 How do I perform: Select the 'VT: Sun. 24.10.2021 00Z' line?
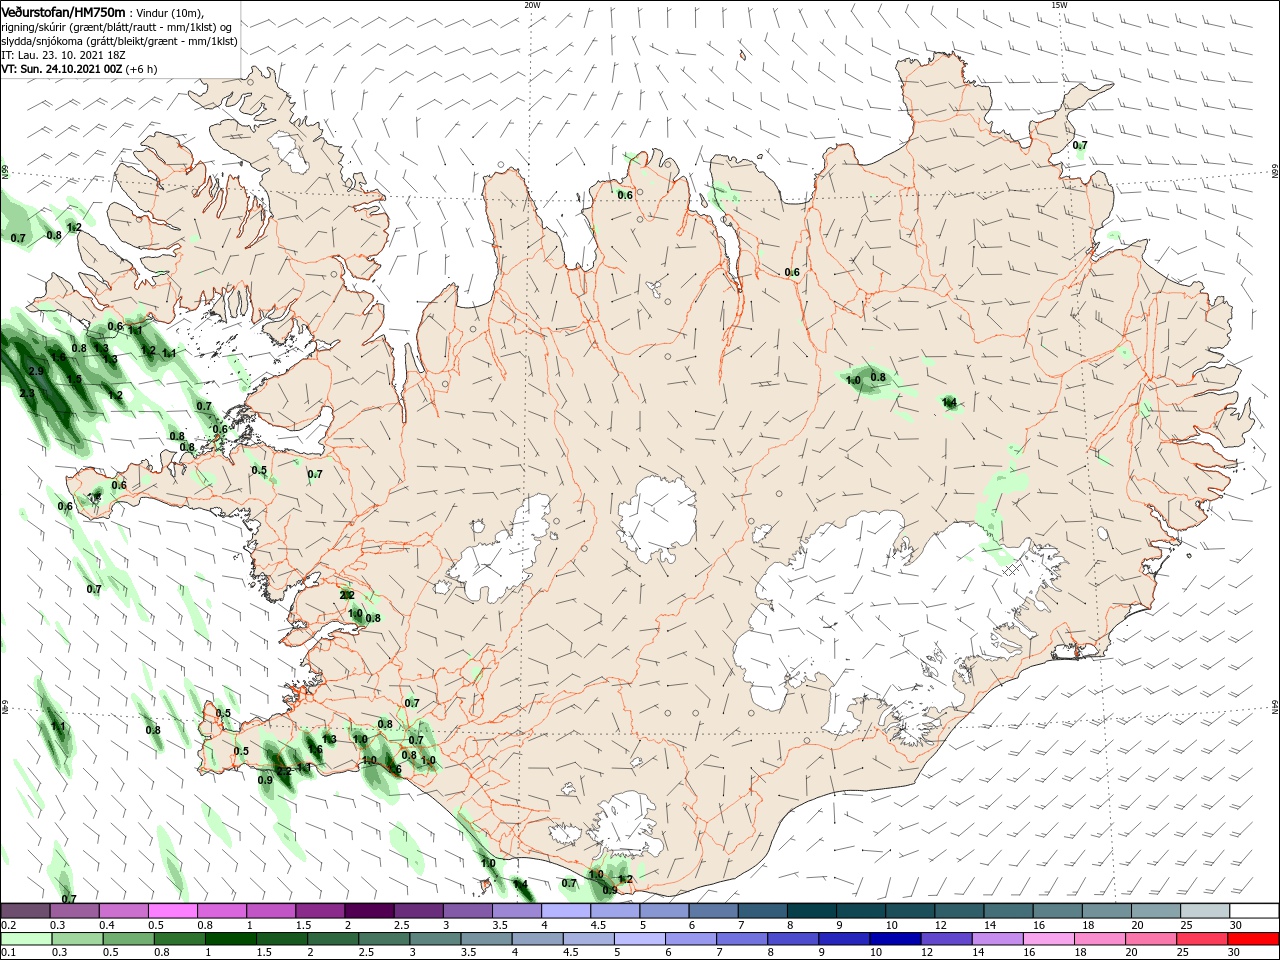coord(61,69)
